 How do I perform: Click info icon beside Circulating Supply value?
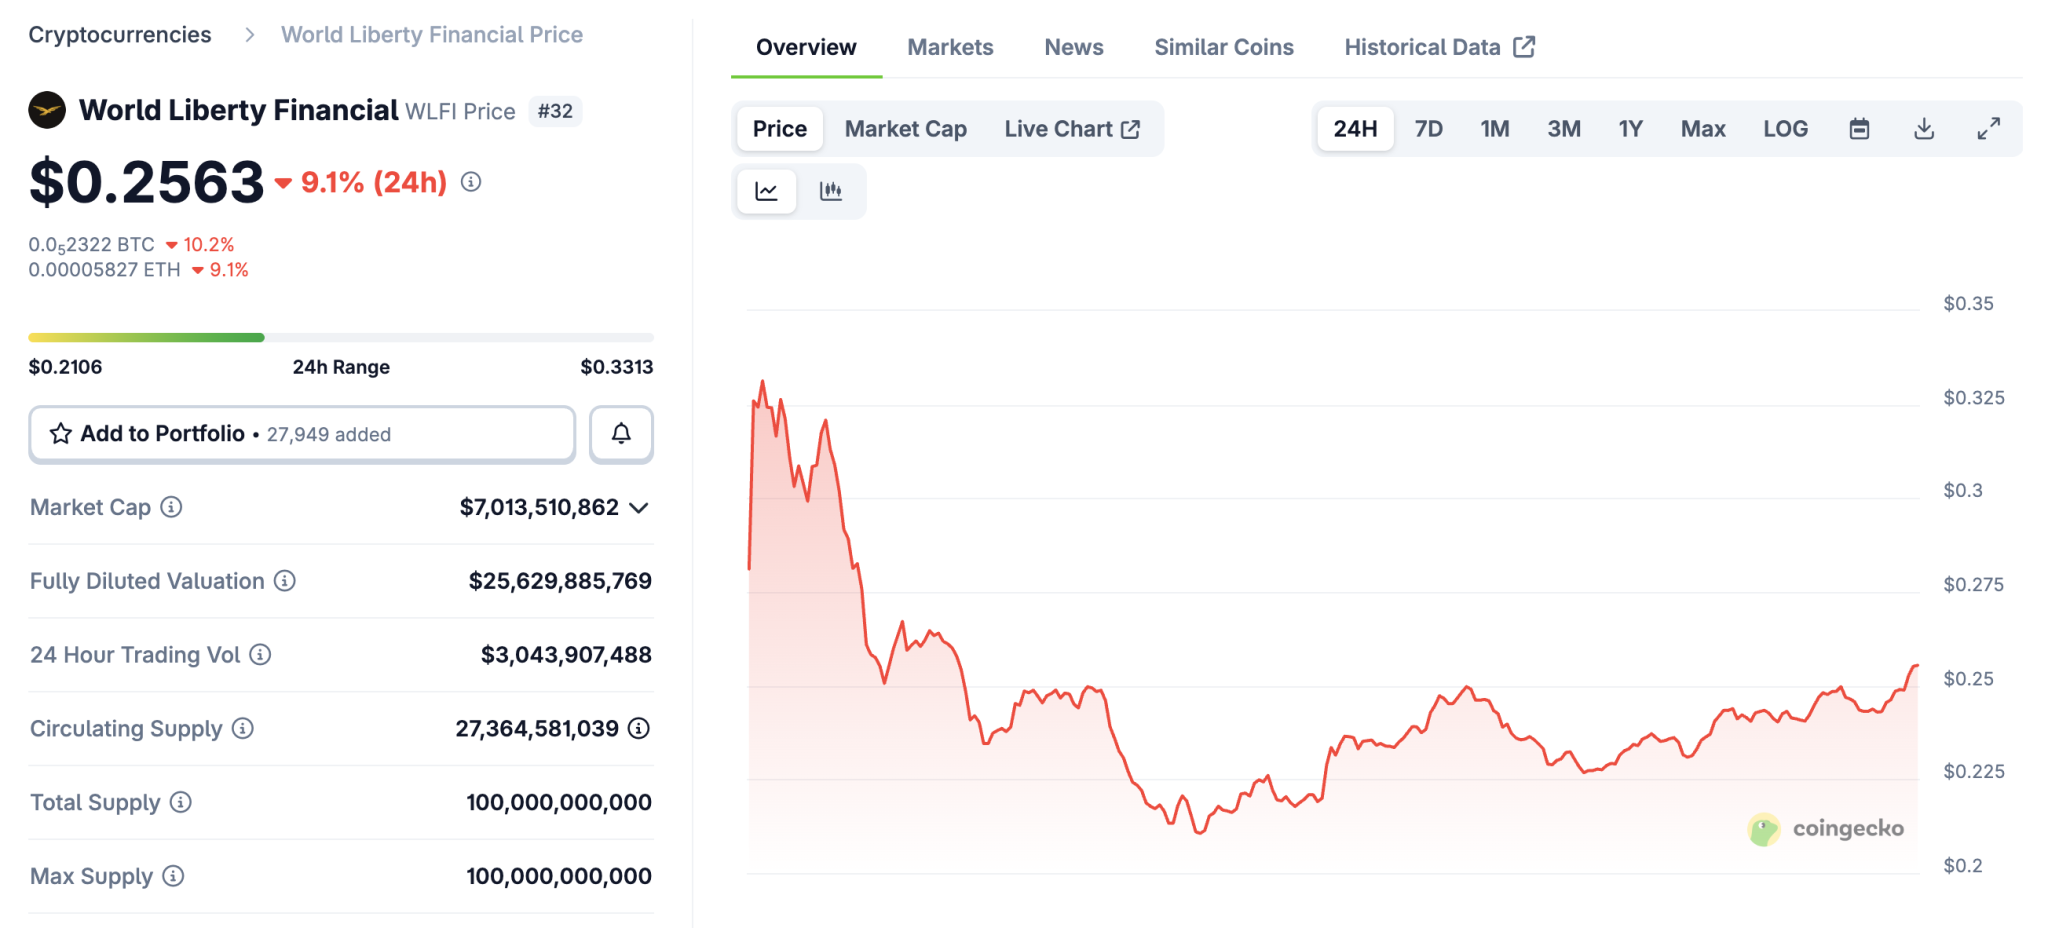639,728
